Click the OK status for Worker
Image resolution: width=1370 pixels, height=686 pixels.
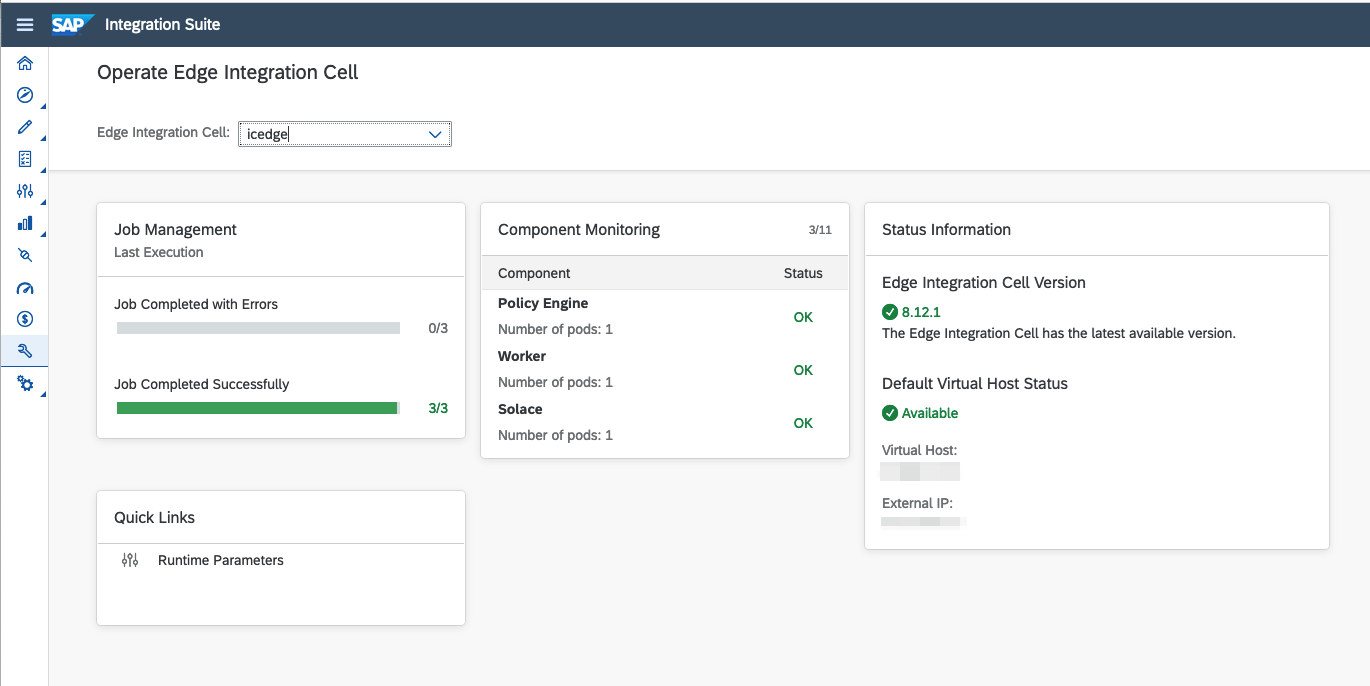(803, 370)
